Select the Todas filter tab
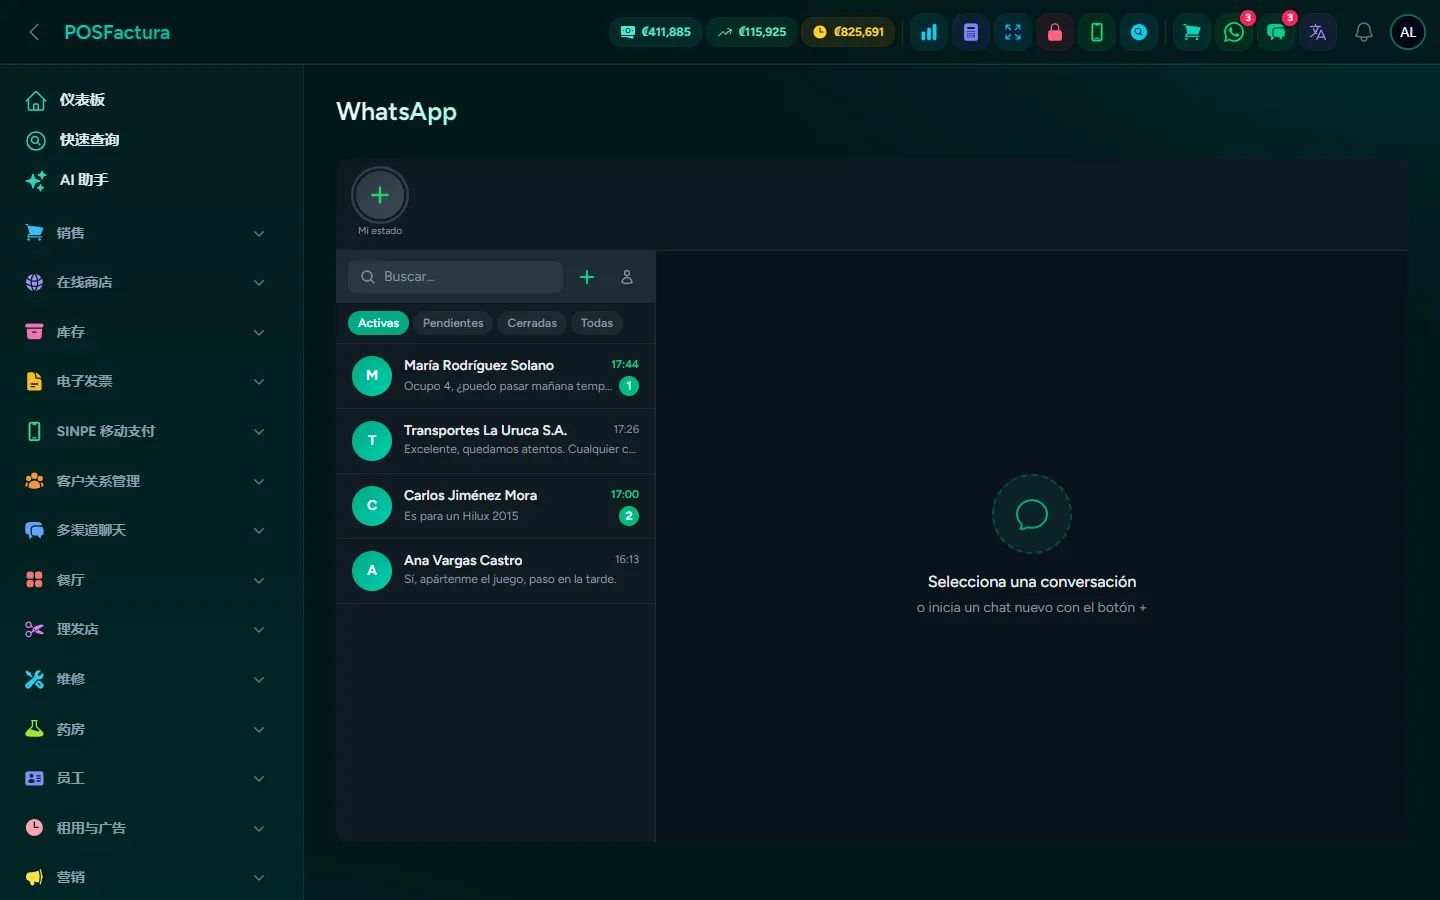Viewport: 1440px width, 900px height. (597, 323)
